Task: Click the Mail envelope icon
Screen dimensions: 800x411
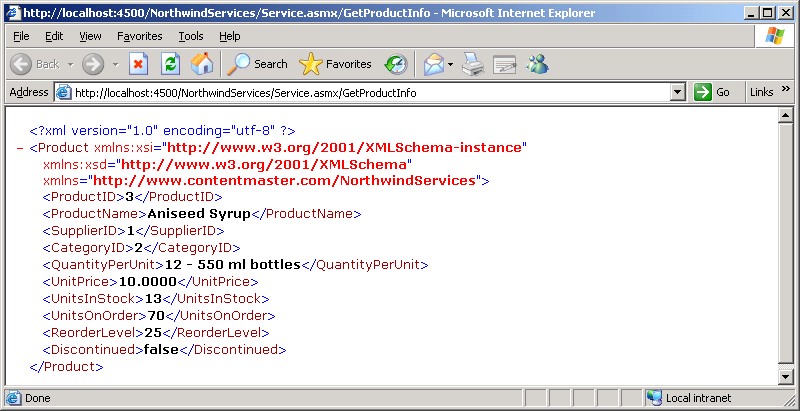Action: pos(433,64)
